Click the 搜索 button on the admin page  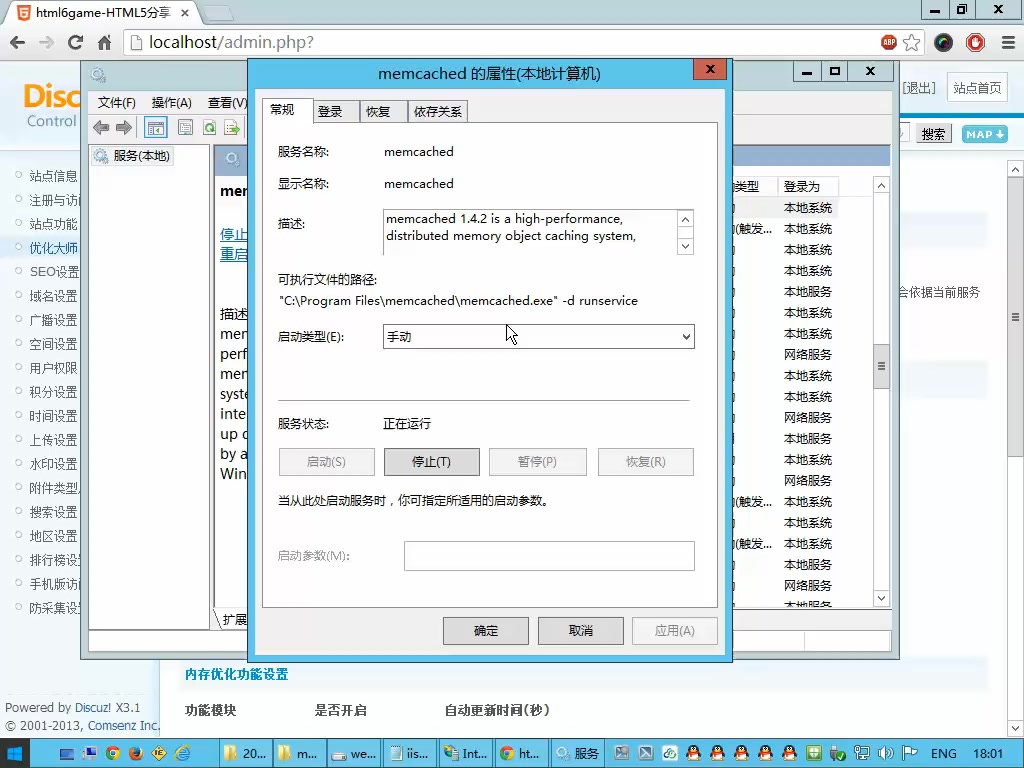click(x=933, y=134)
